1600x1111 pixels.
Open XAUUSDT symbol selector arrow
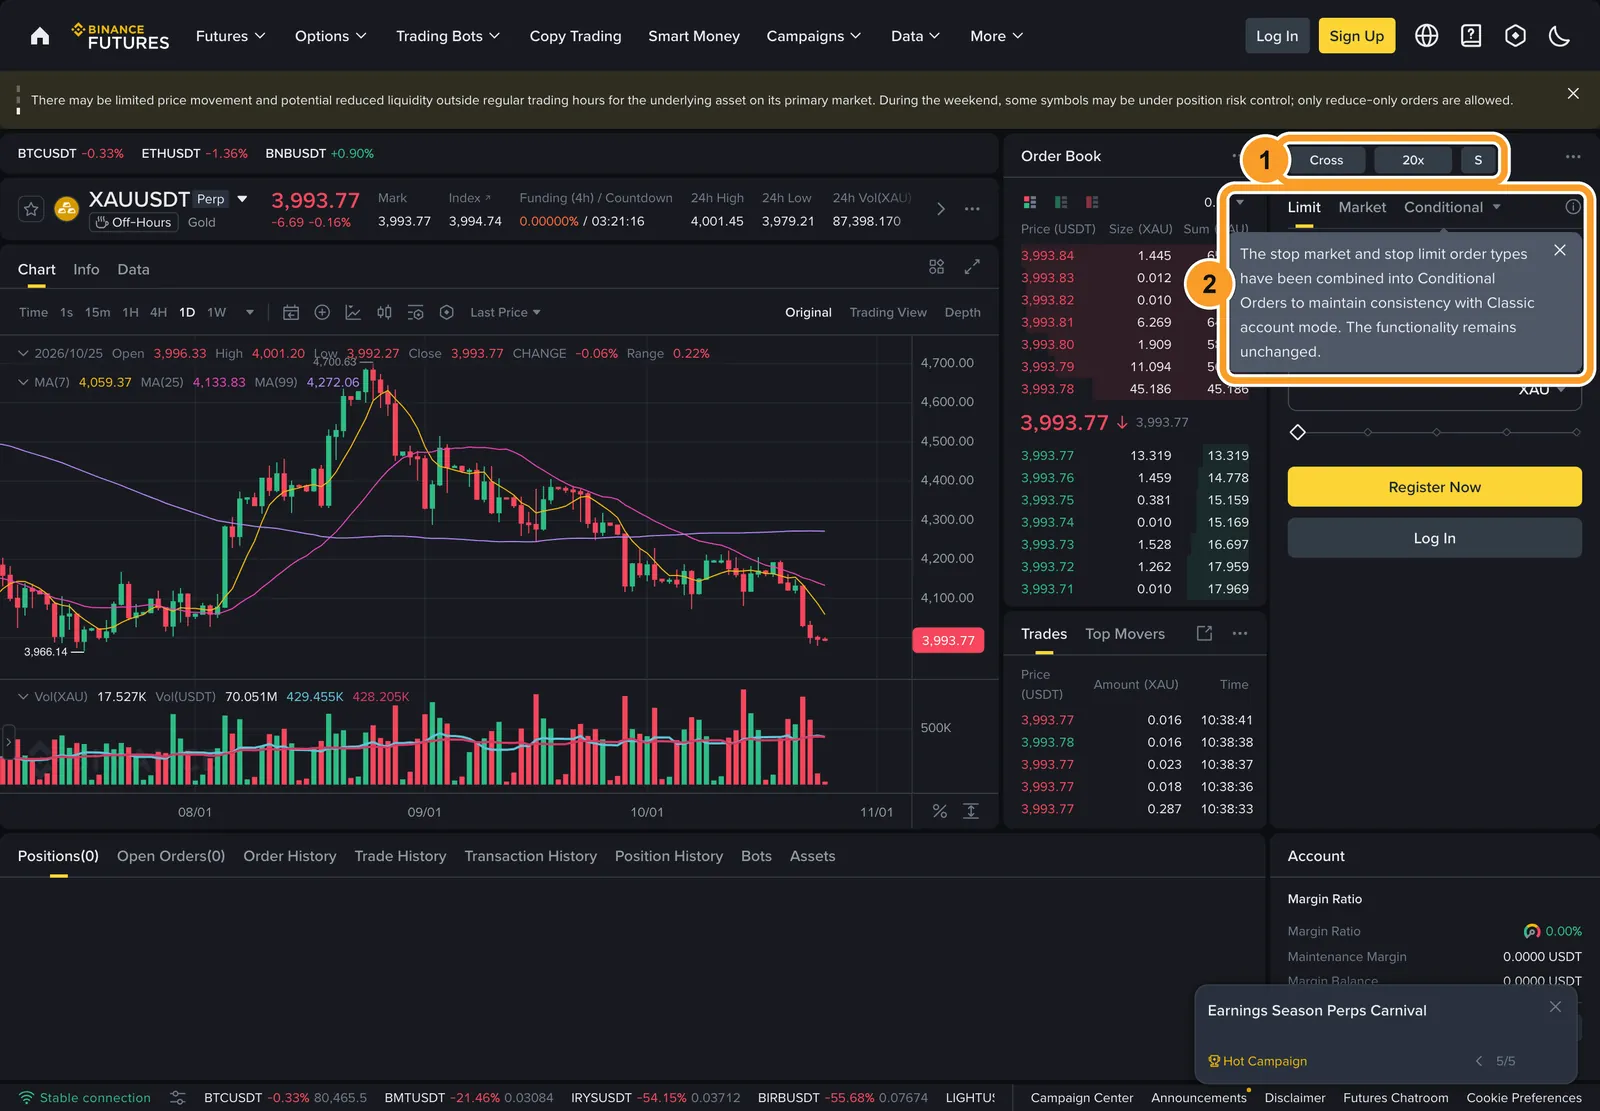point(242,199)
